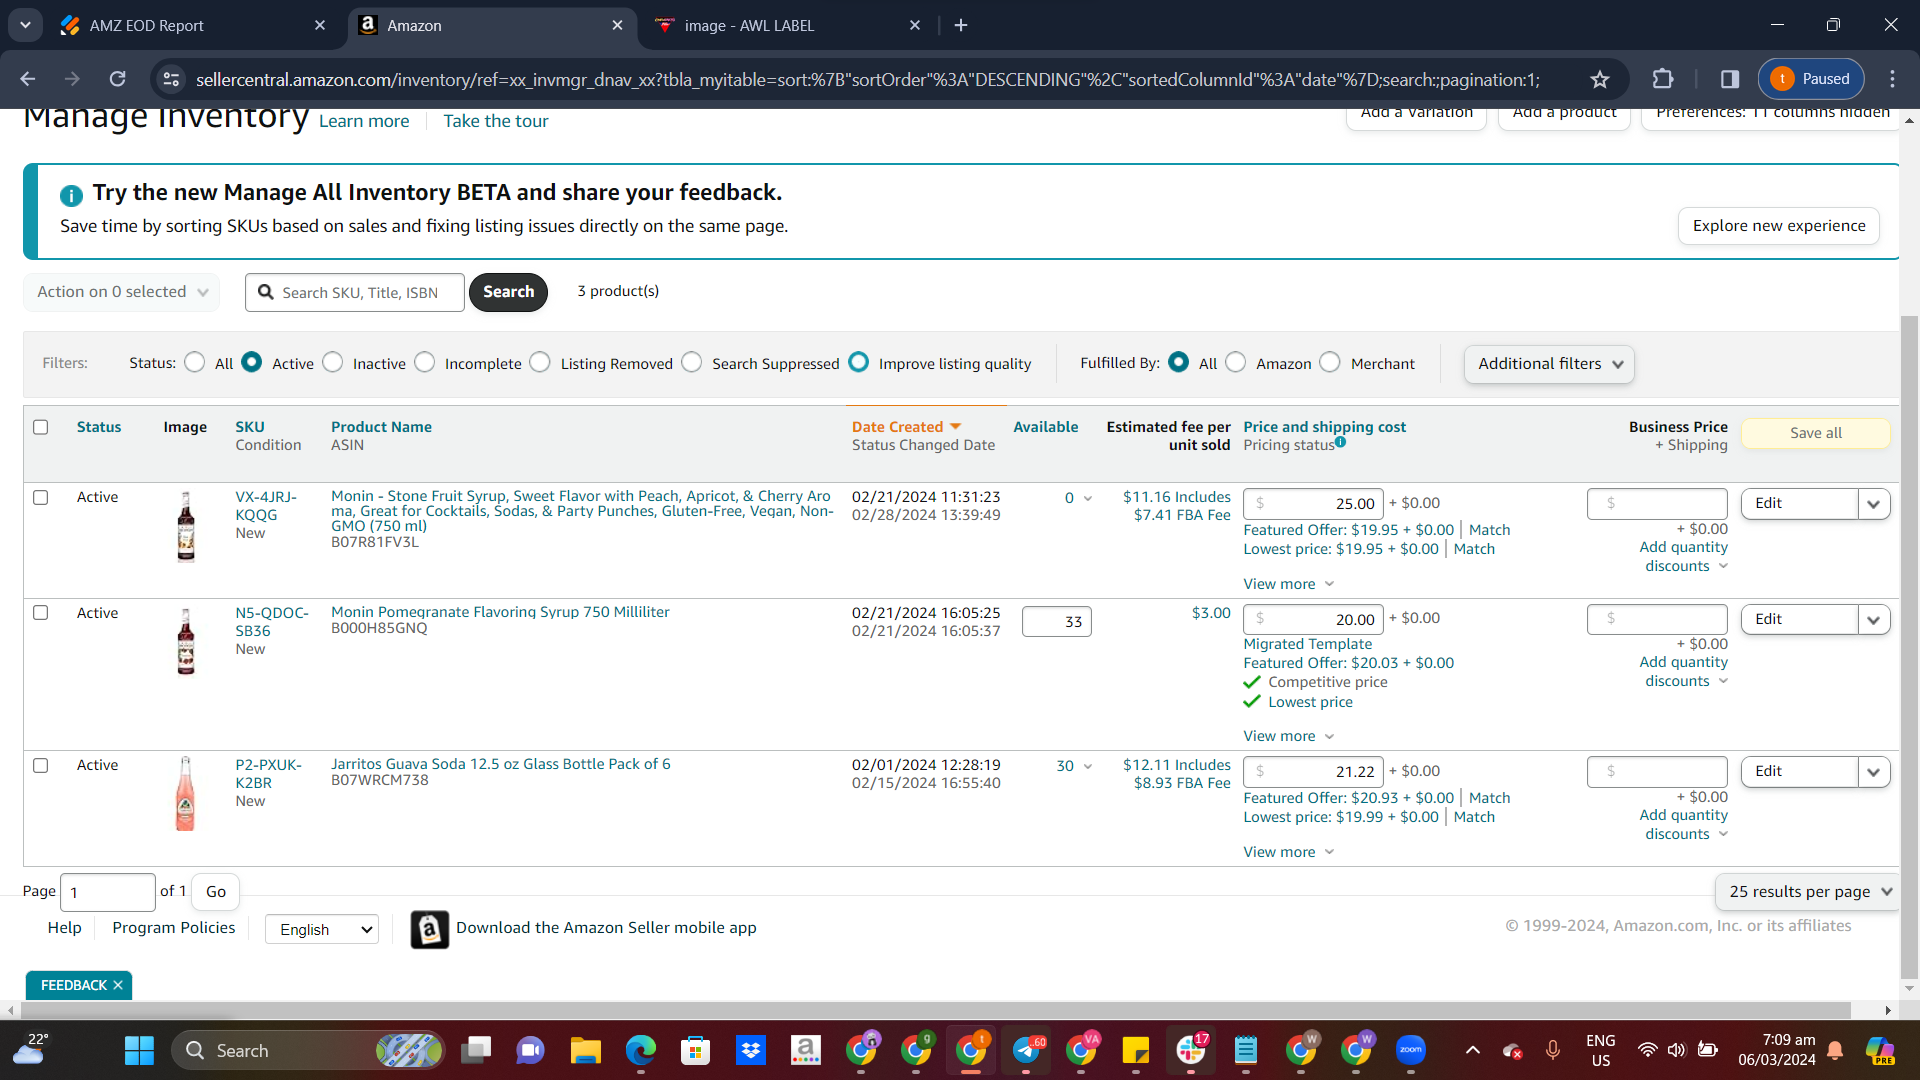Click the Save all button
Image resolution: width=1920 pixels, height=1080 pixels.
(1815, 433)
